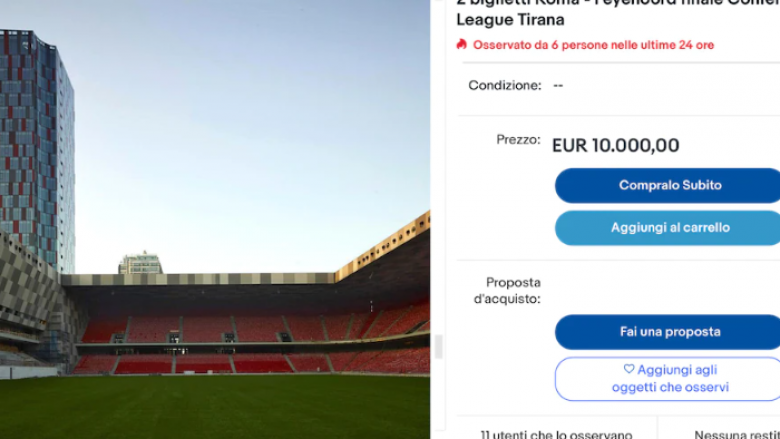Click the red stadium seats in photo
The image size is (780, 439).
pos(249,343)
